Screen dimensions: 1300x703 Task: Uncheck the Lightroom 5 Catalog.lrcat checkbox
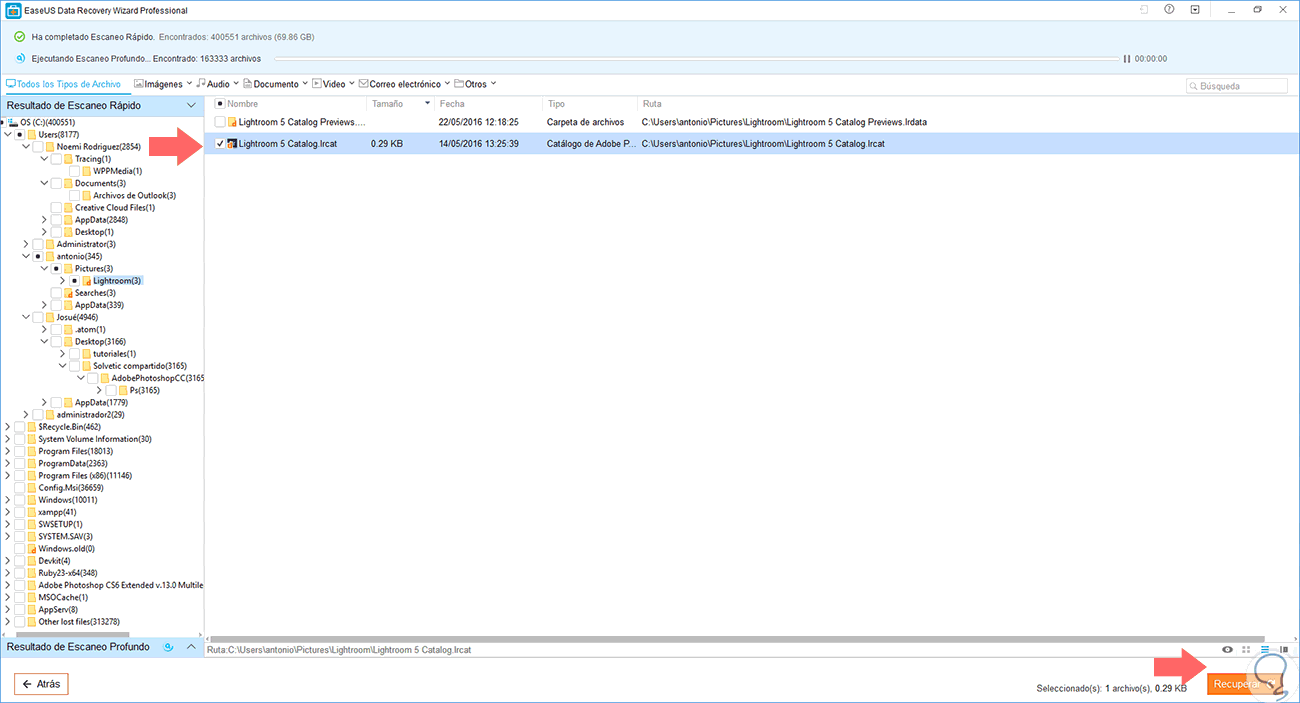[220, 144]
